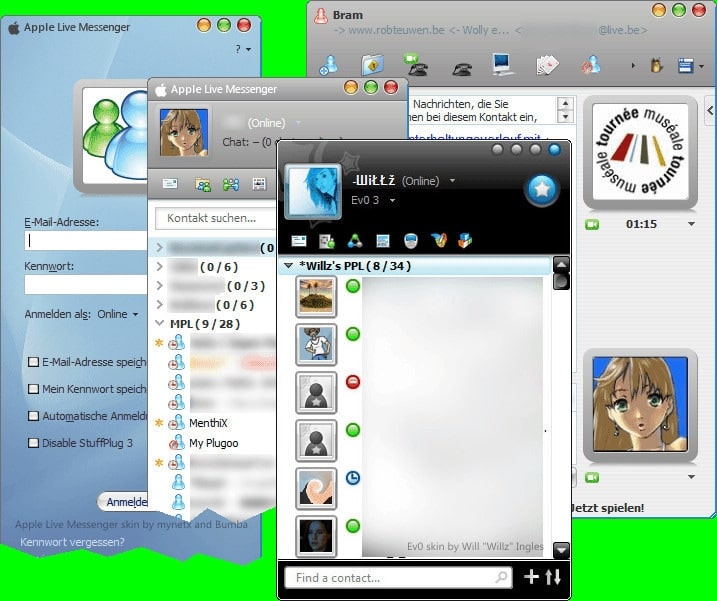
Task: Click sort arrows icon in Ev0 bottom bar
Action: (x=553, y=577)
